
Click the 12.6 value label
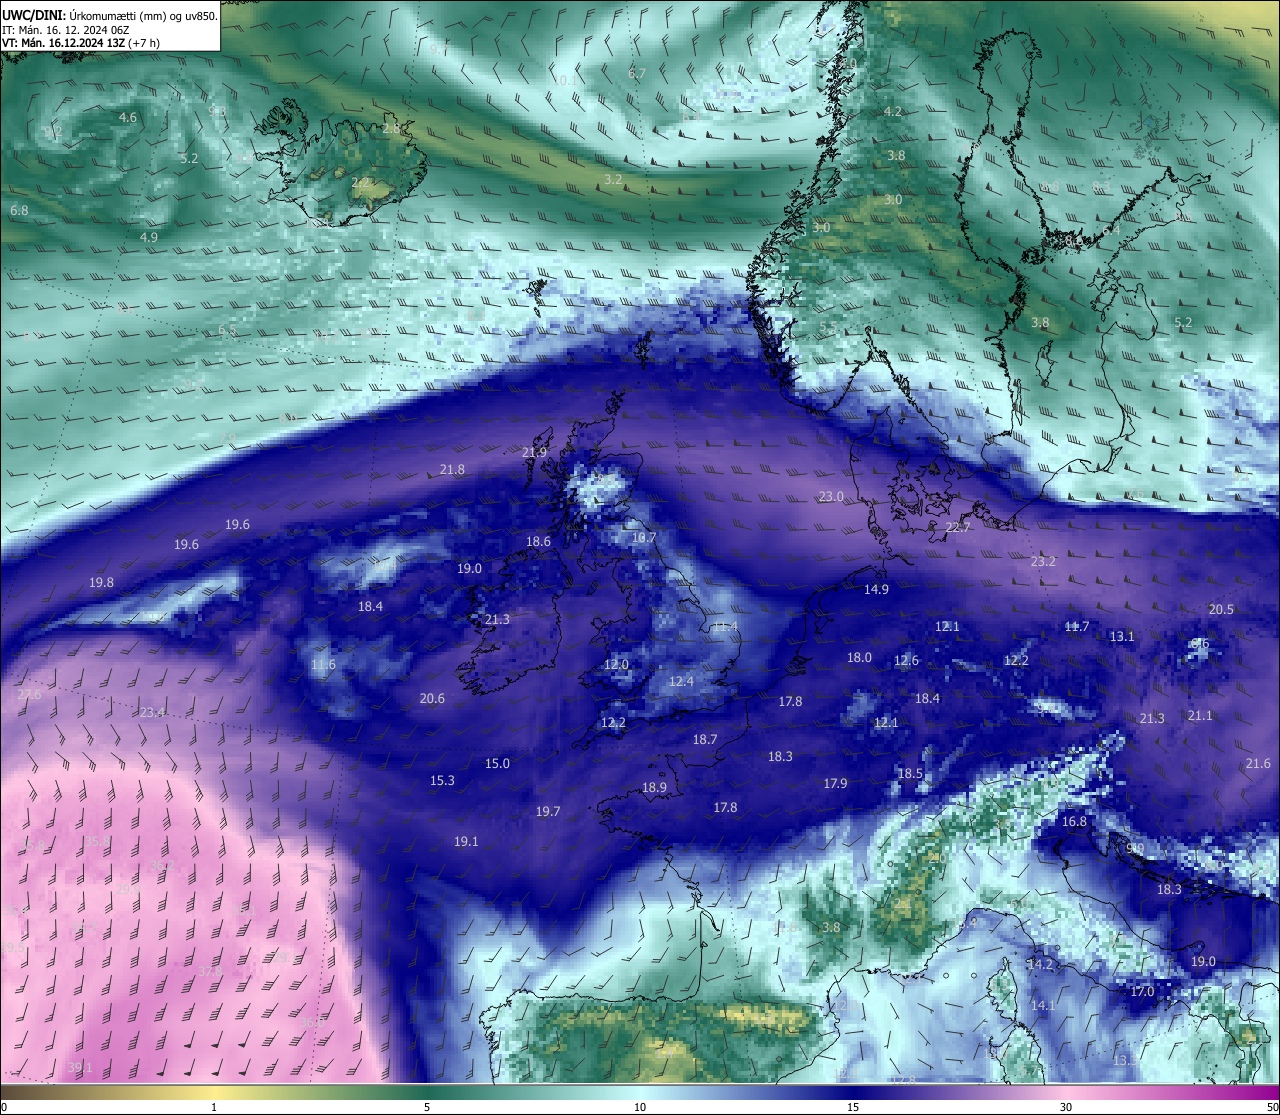click(906, 660)
